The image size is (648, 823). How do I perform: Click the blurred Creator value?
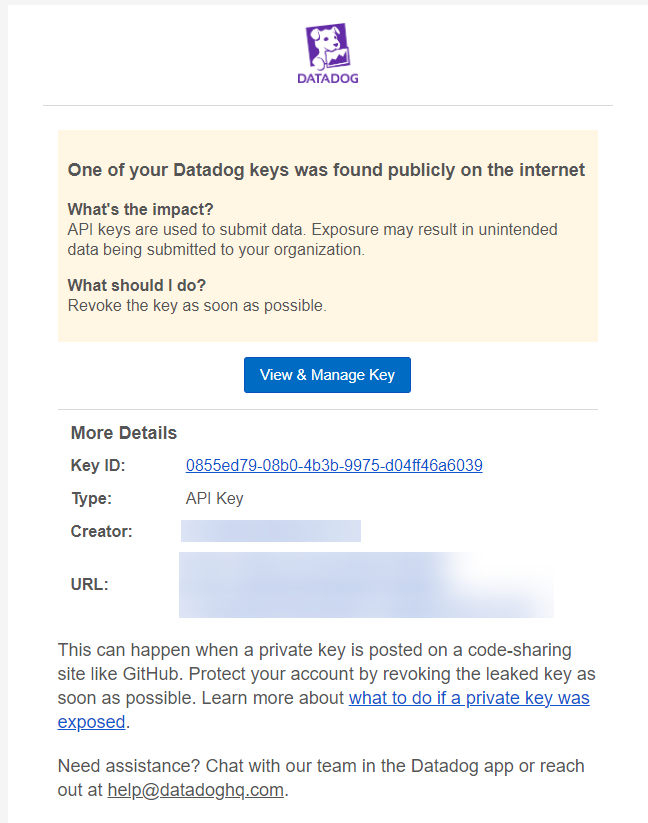pos(271,531)
